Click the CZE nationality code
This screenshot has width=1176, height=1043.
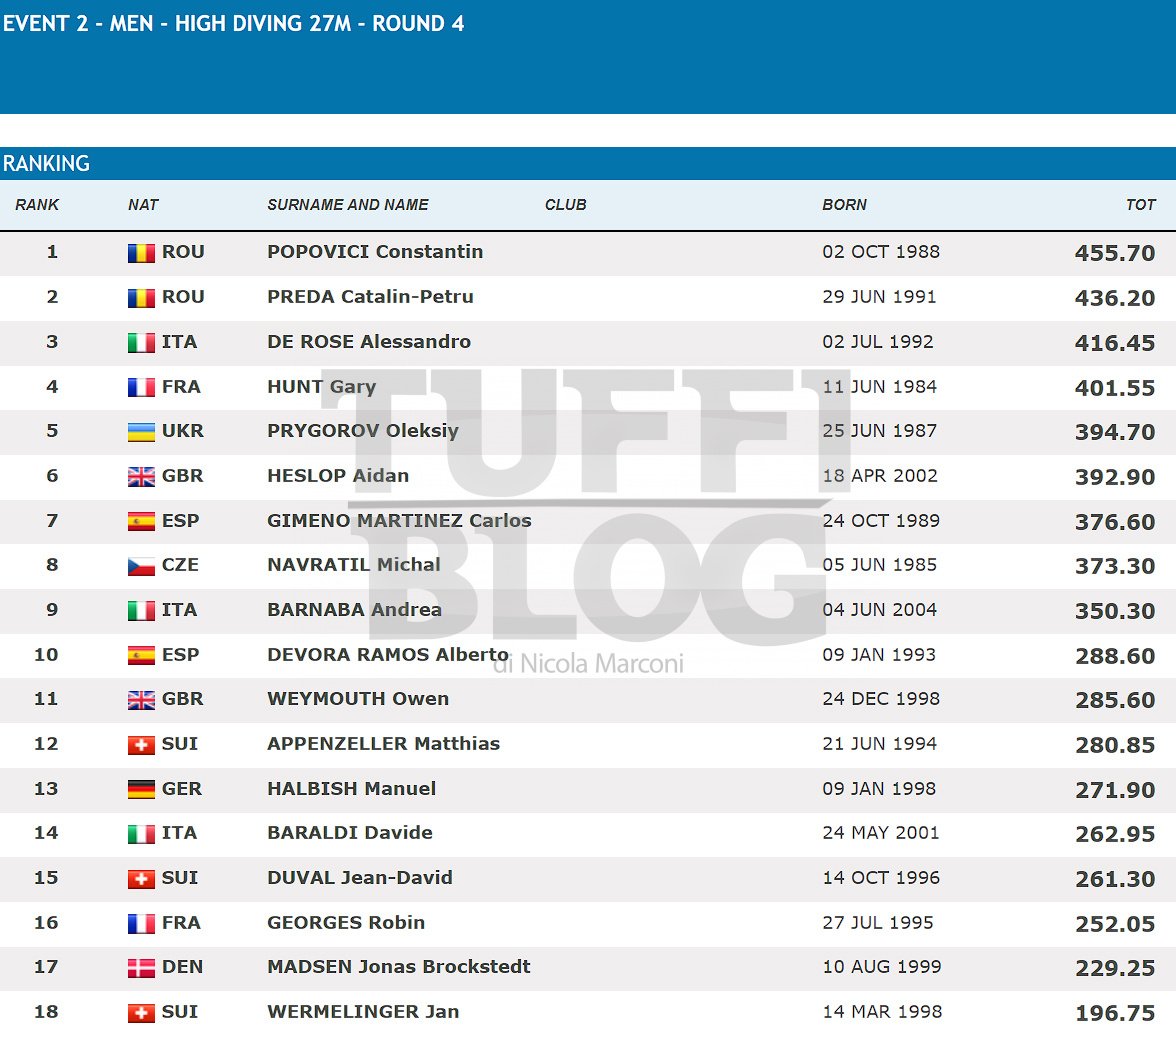181,565
